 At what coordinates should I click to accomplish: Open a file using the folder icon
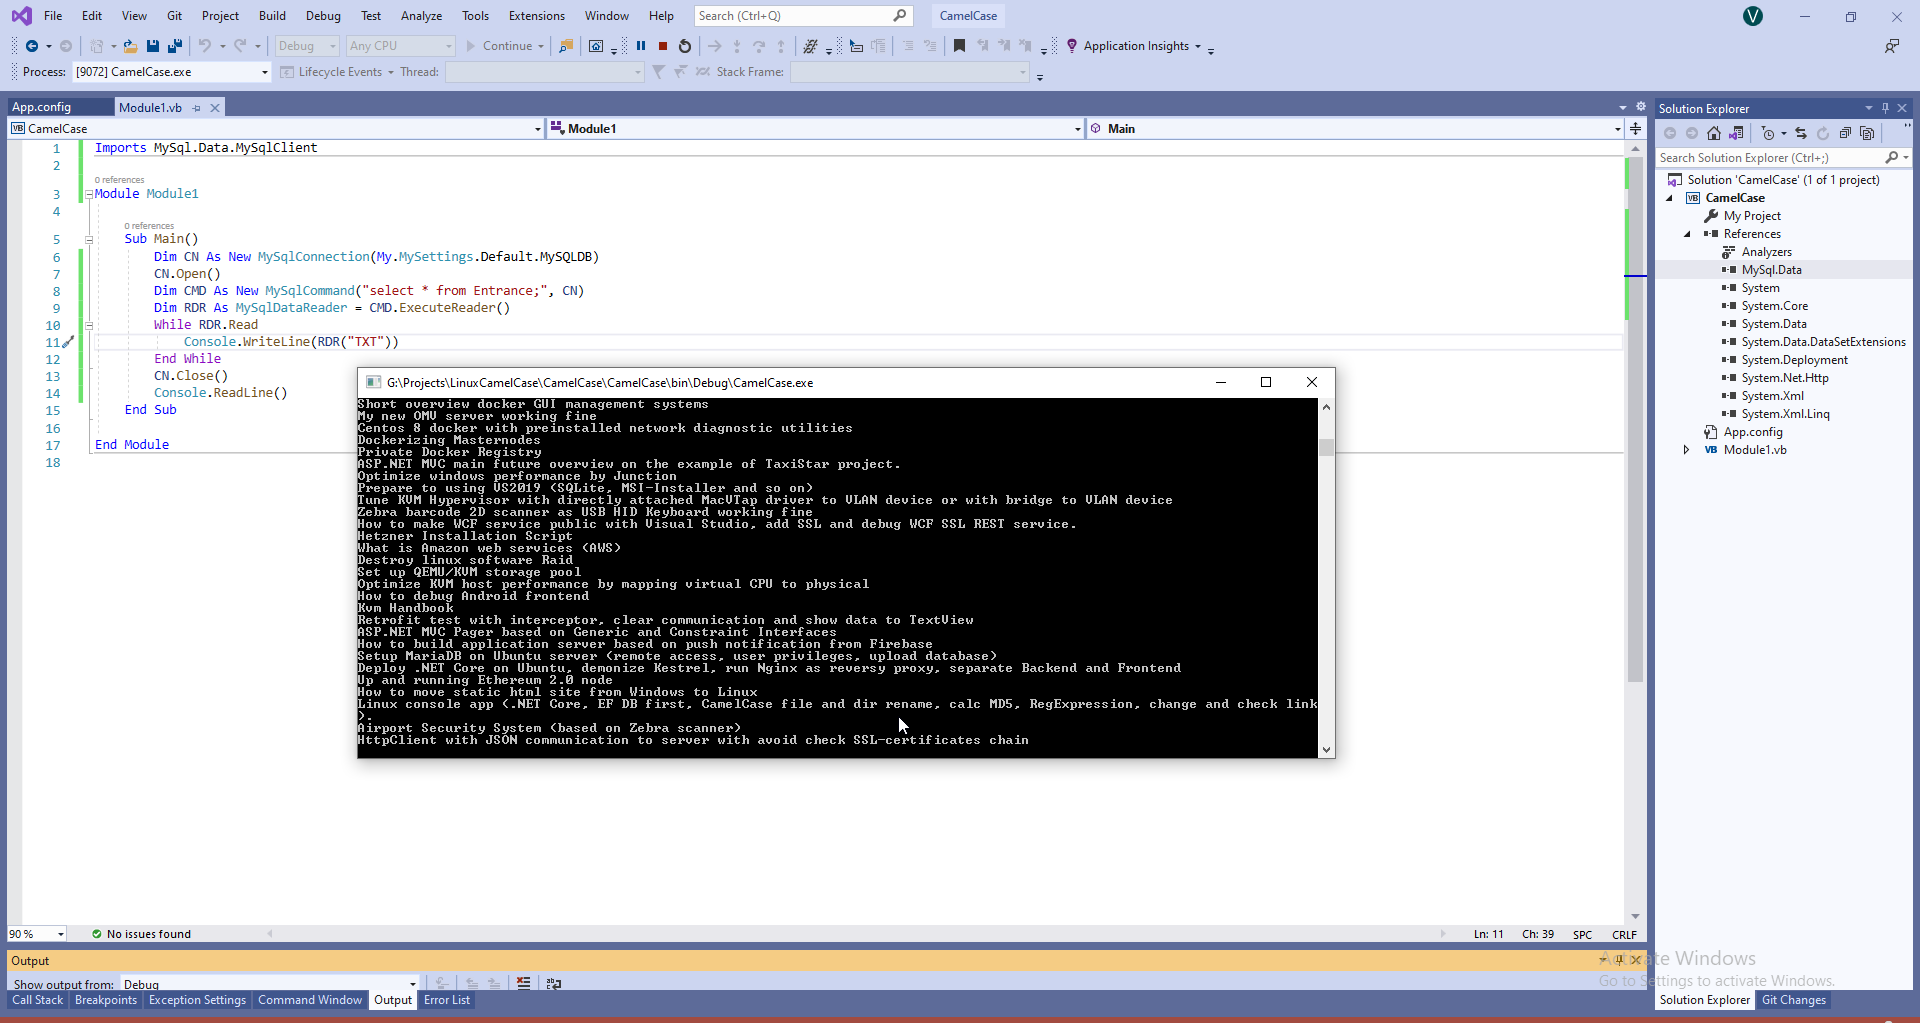pos(130,46)
